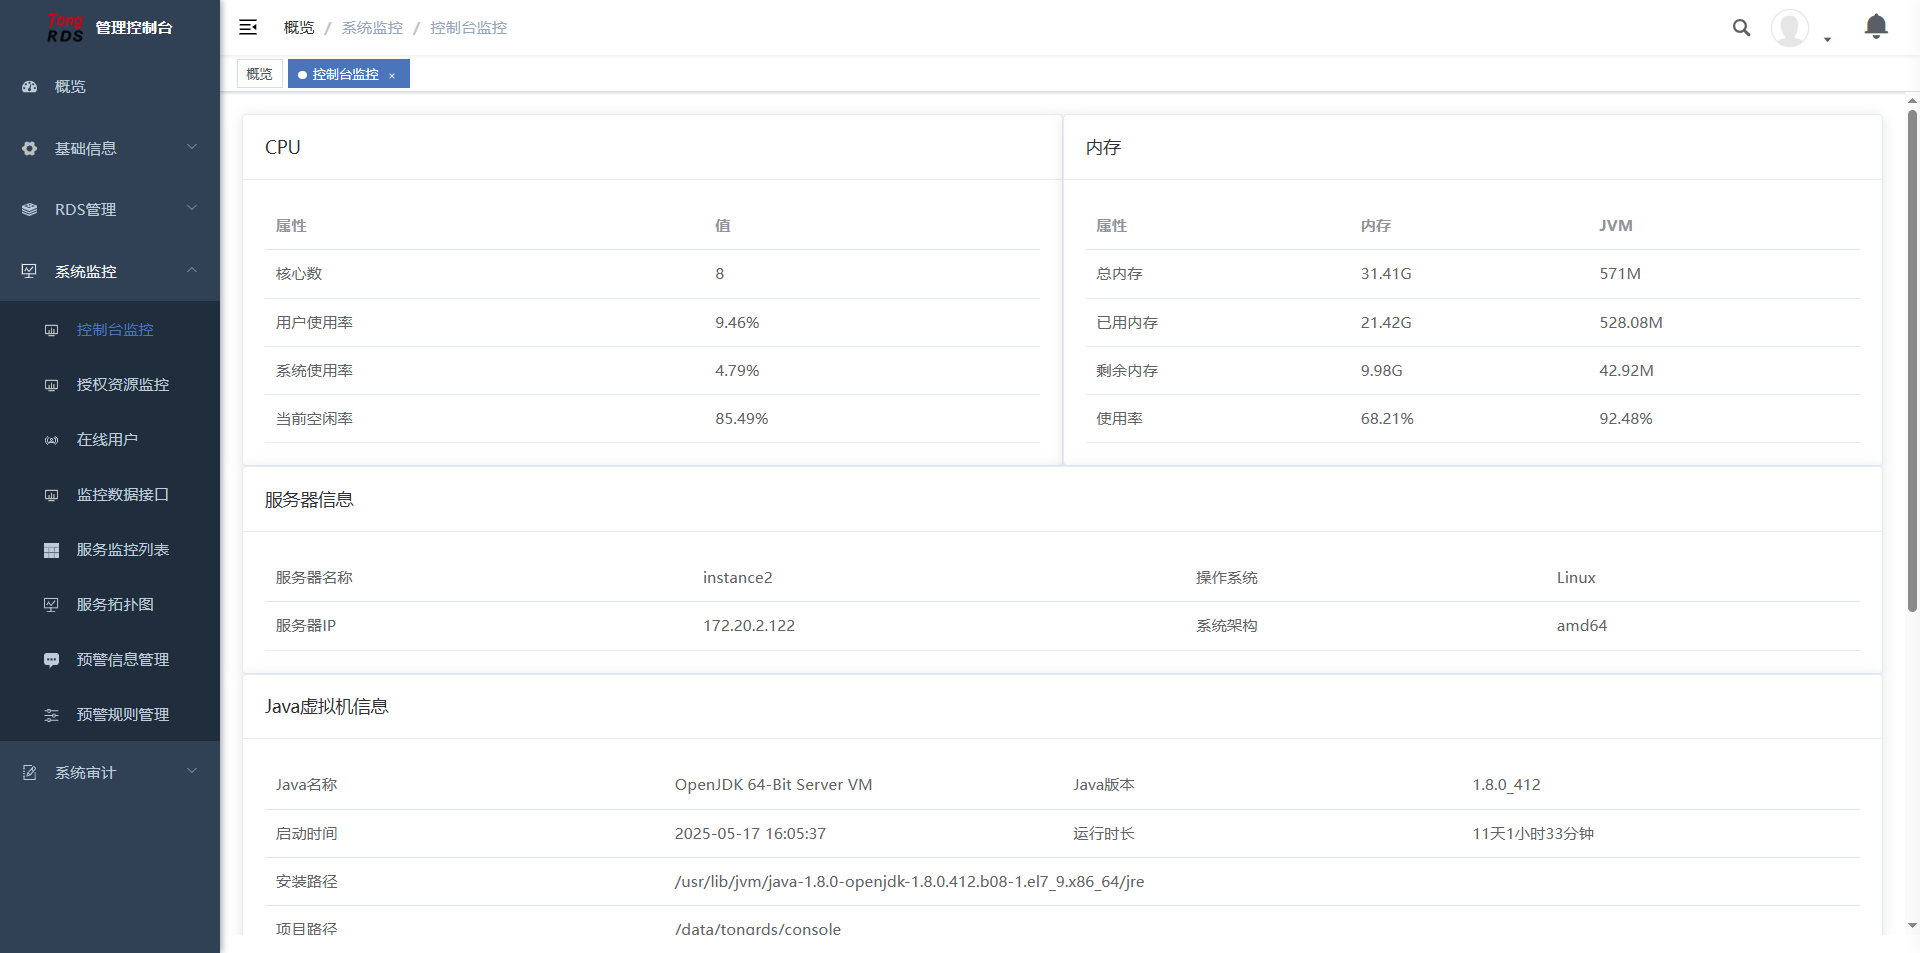Image resolution: width=1920 pixels, height=953 pixels.
Task: Select the 安装路径 JRE path value
Action: [x=910, y=882]
